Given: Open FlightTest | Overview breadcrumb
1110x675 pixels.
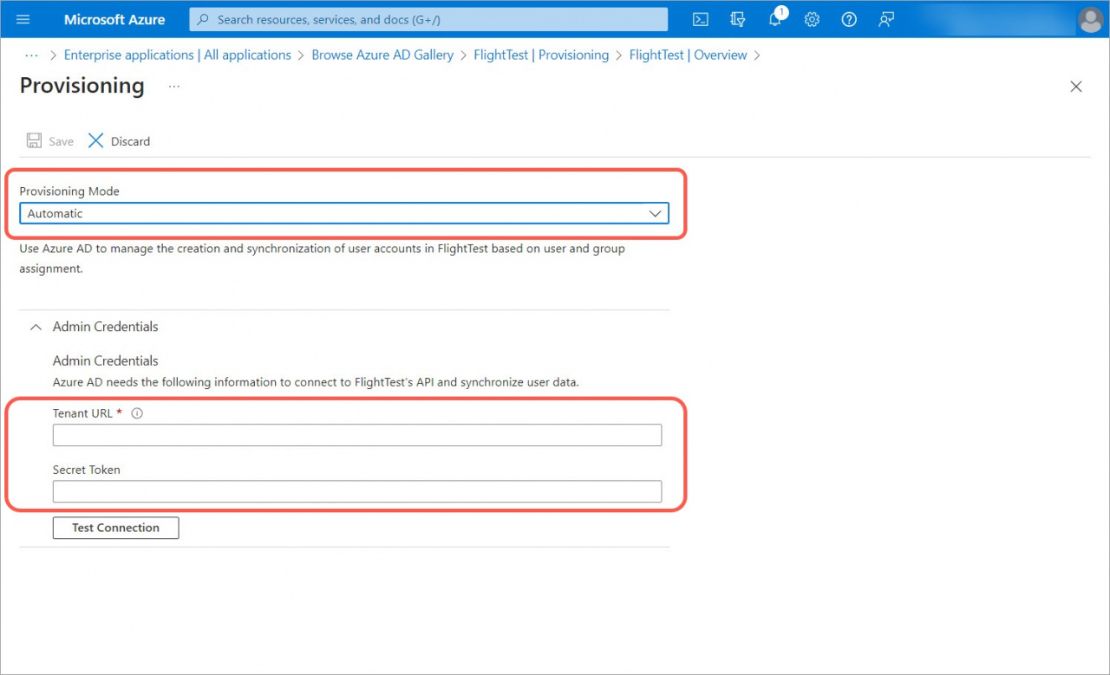Looking at the screenshot, I should (688, 55).
